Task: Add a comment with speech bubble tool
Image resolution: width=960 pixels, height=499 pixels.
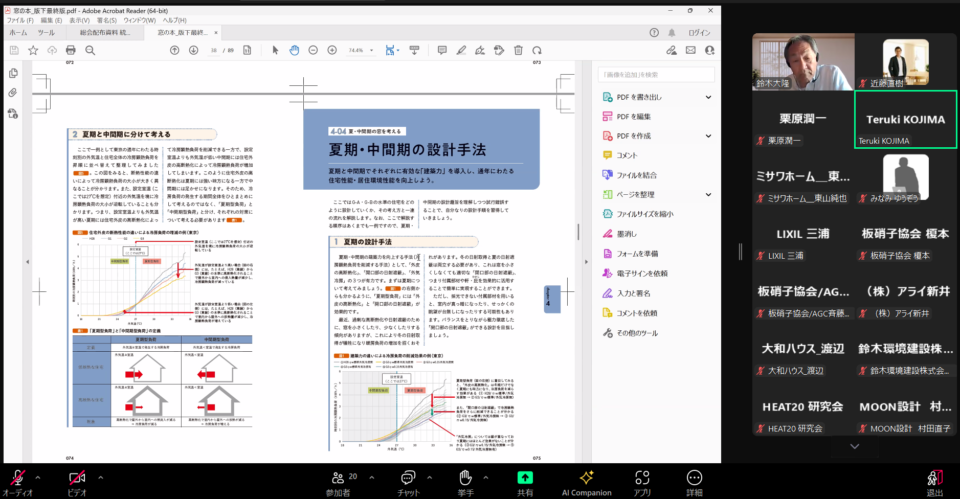Action: [x=442, y=50]
